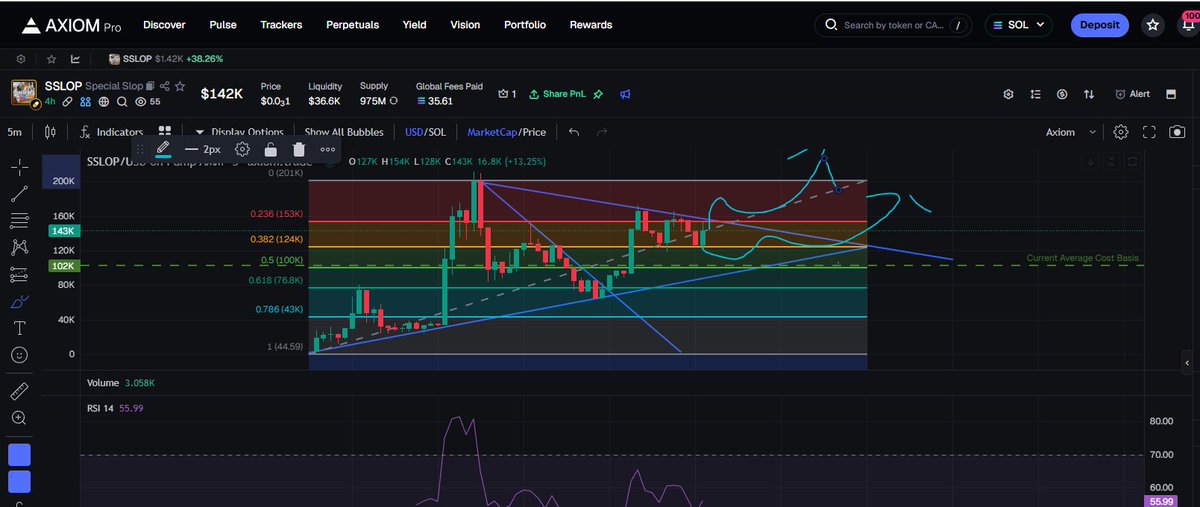Enter fullscreen chart mode

[x=1149, y=132]
